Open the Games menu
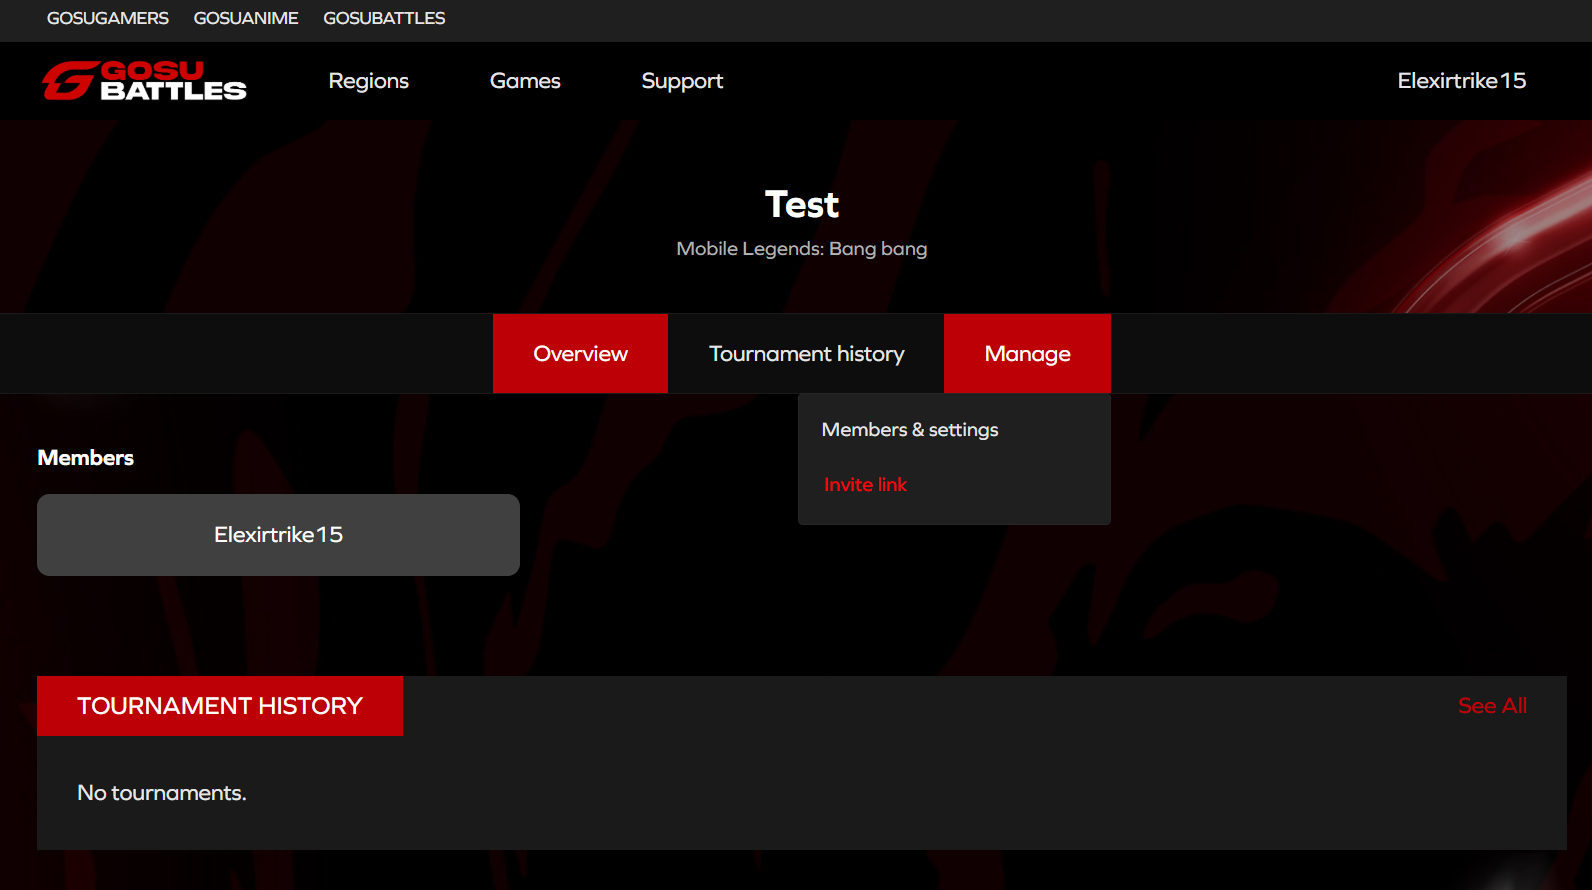Screen dimensions: 1592x890 [x=525, y=81]
